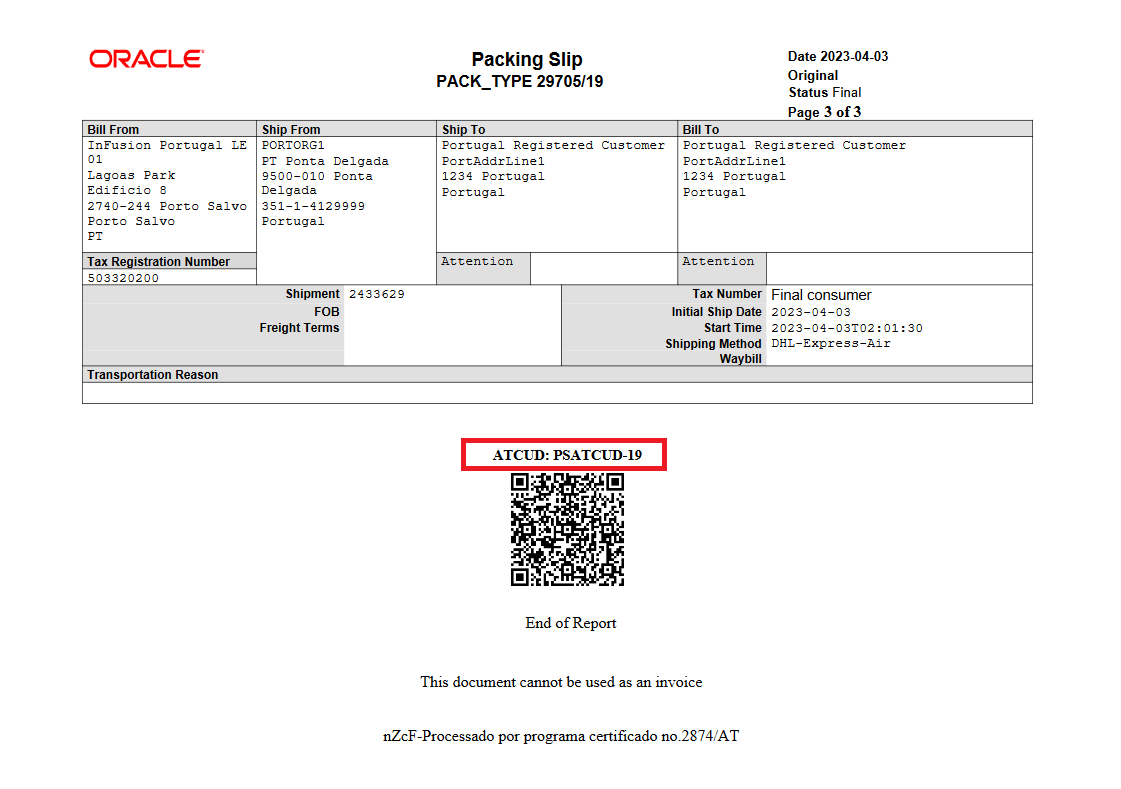Click Tax Registration Number label
1121x789 pixels.
click(159, 262)
